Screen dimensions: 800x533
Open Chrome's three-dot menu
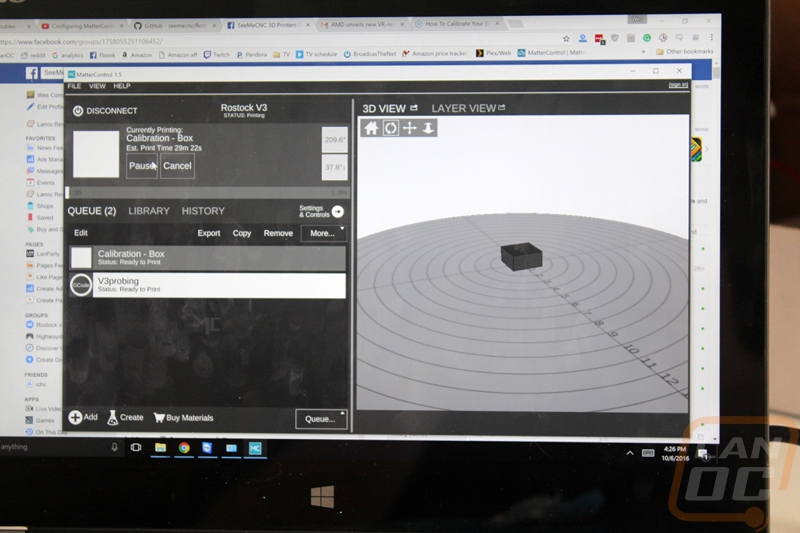(711, 37)
